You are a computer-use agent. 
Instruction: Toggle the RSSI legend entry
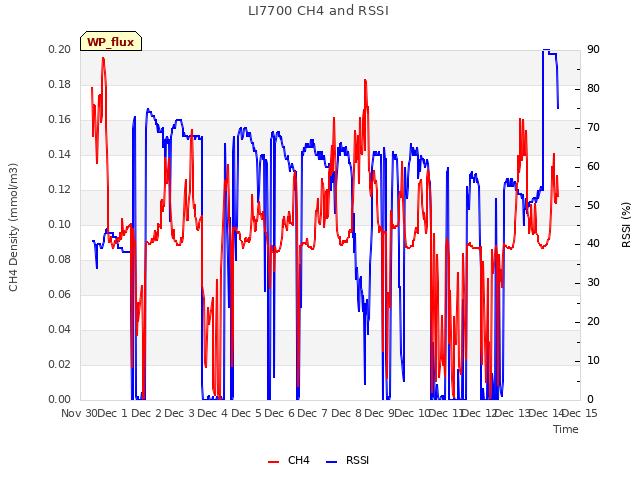pos(347,460)
